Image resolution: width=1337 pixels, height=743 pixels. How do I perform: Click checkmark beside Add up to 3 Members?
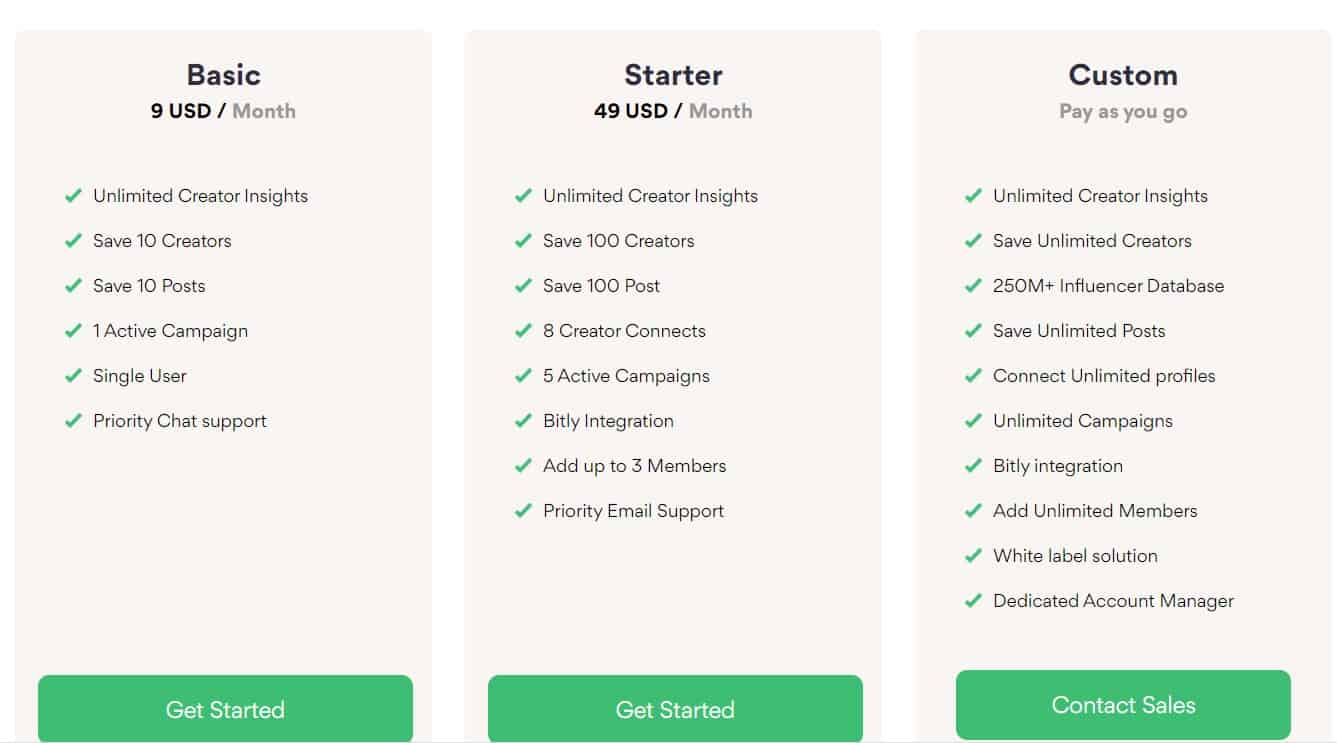pos(523,466)
